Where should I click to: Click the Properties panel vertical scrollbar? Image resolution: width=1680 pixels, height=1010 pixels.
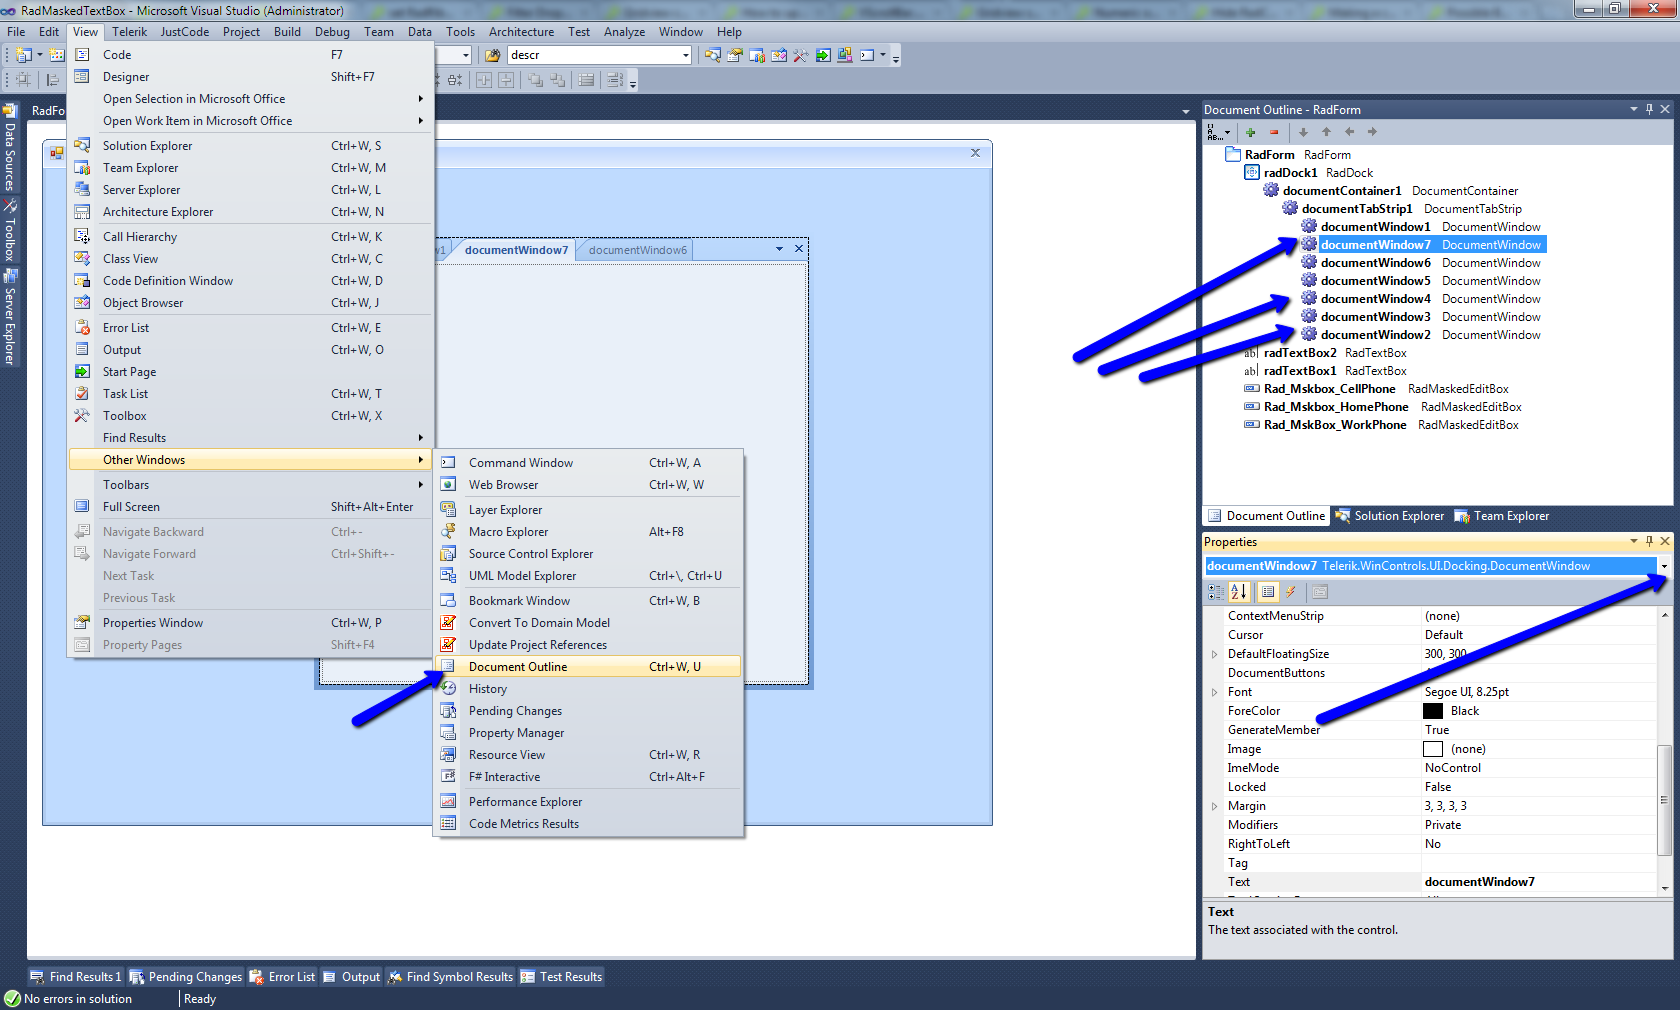(1664, 800)
